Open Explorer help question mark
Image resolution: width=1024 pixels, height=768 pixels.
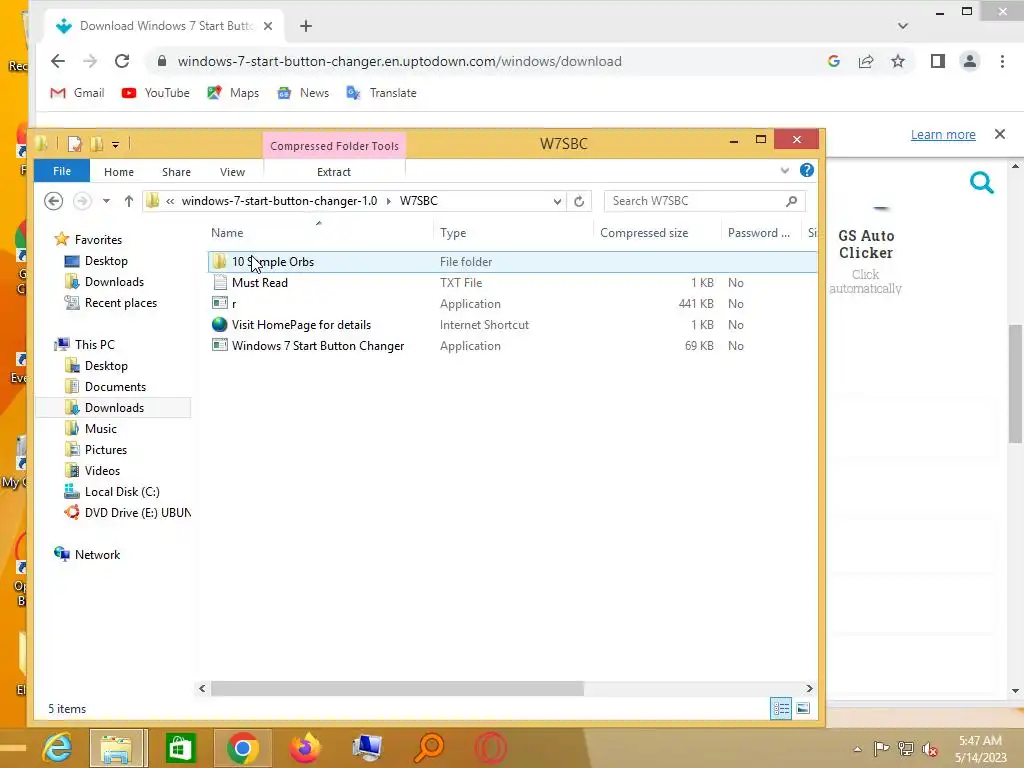pyautogui.click(x=807, y=170)
